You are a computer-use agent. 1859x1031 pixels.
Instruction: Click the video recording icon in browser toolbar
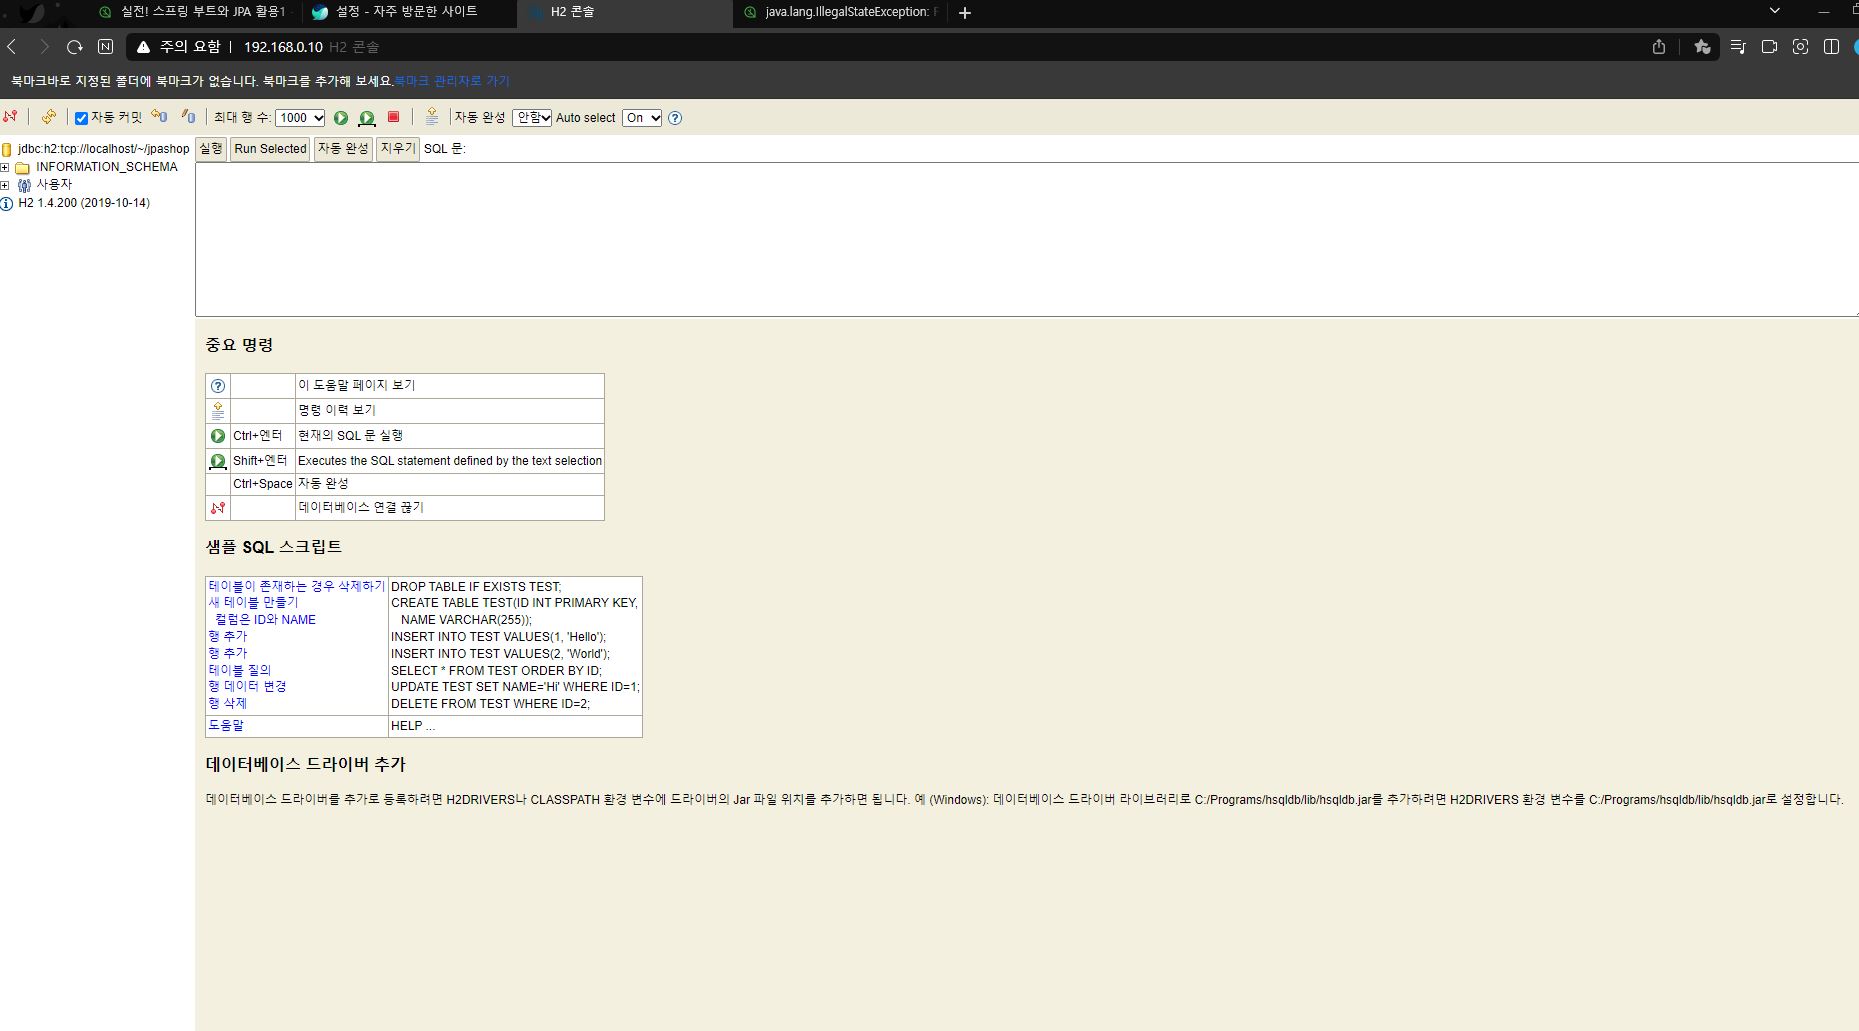coord(1769,47)
